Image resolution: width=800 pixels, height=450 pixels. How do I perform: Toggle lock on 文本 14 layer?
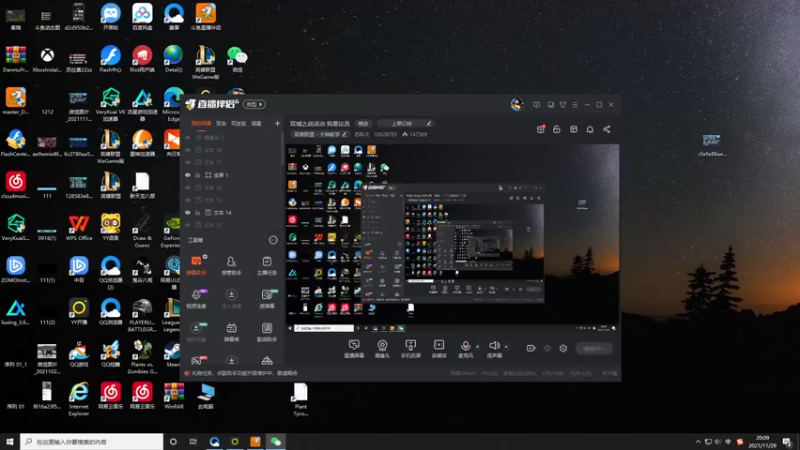click(198, 212)
